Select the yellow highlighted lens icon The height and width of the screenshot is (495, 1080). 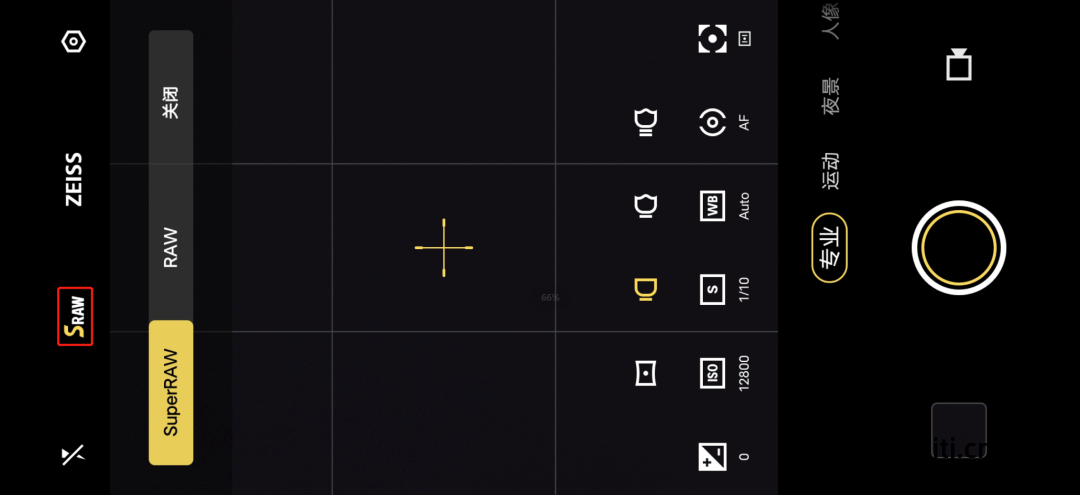click(x=646, y=290)
